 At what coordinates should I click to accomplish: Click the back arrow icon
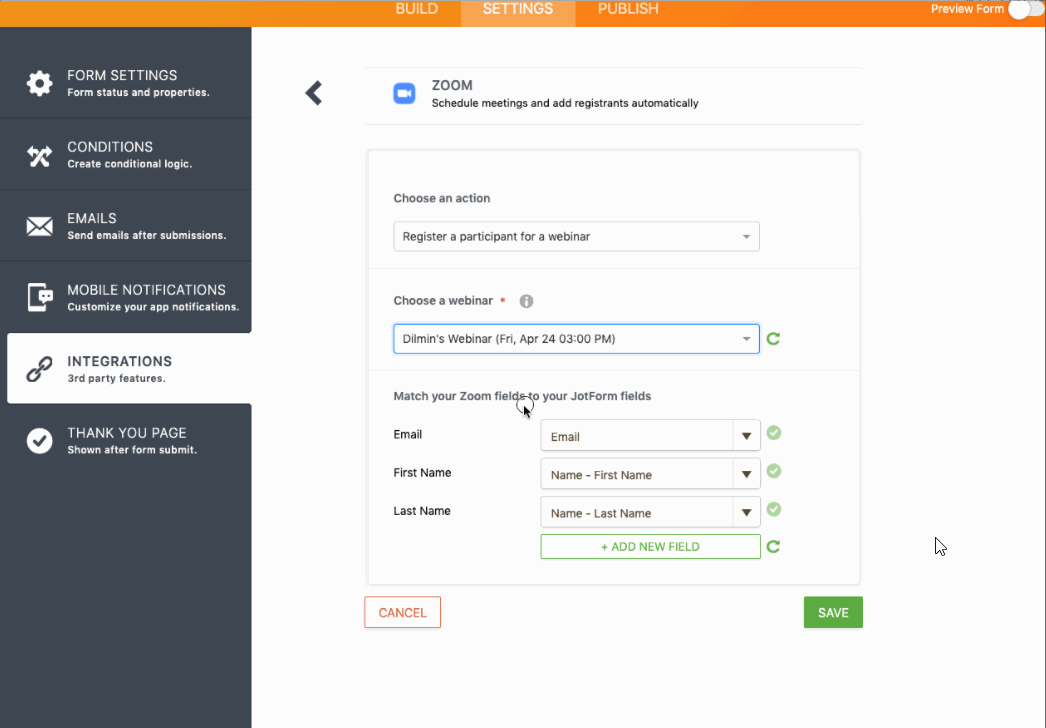(x=314, y=93)
